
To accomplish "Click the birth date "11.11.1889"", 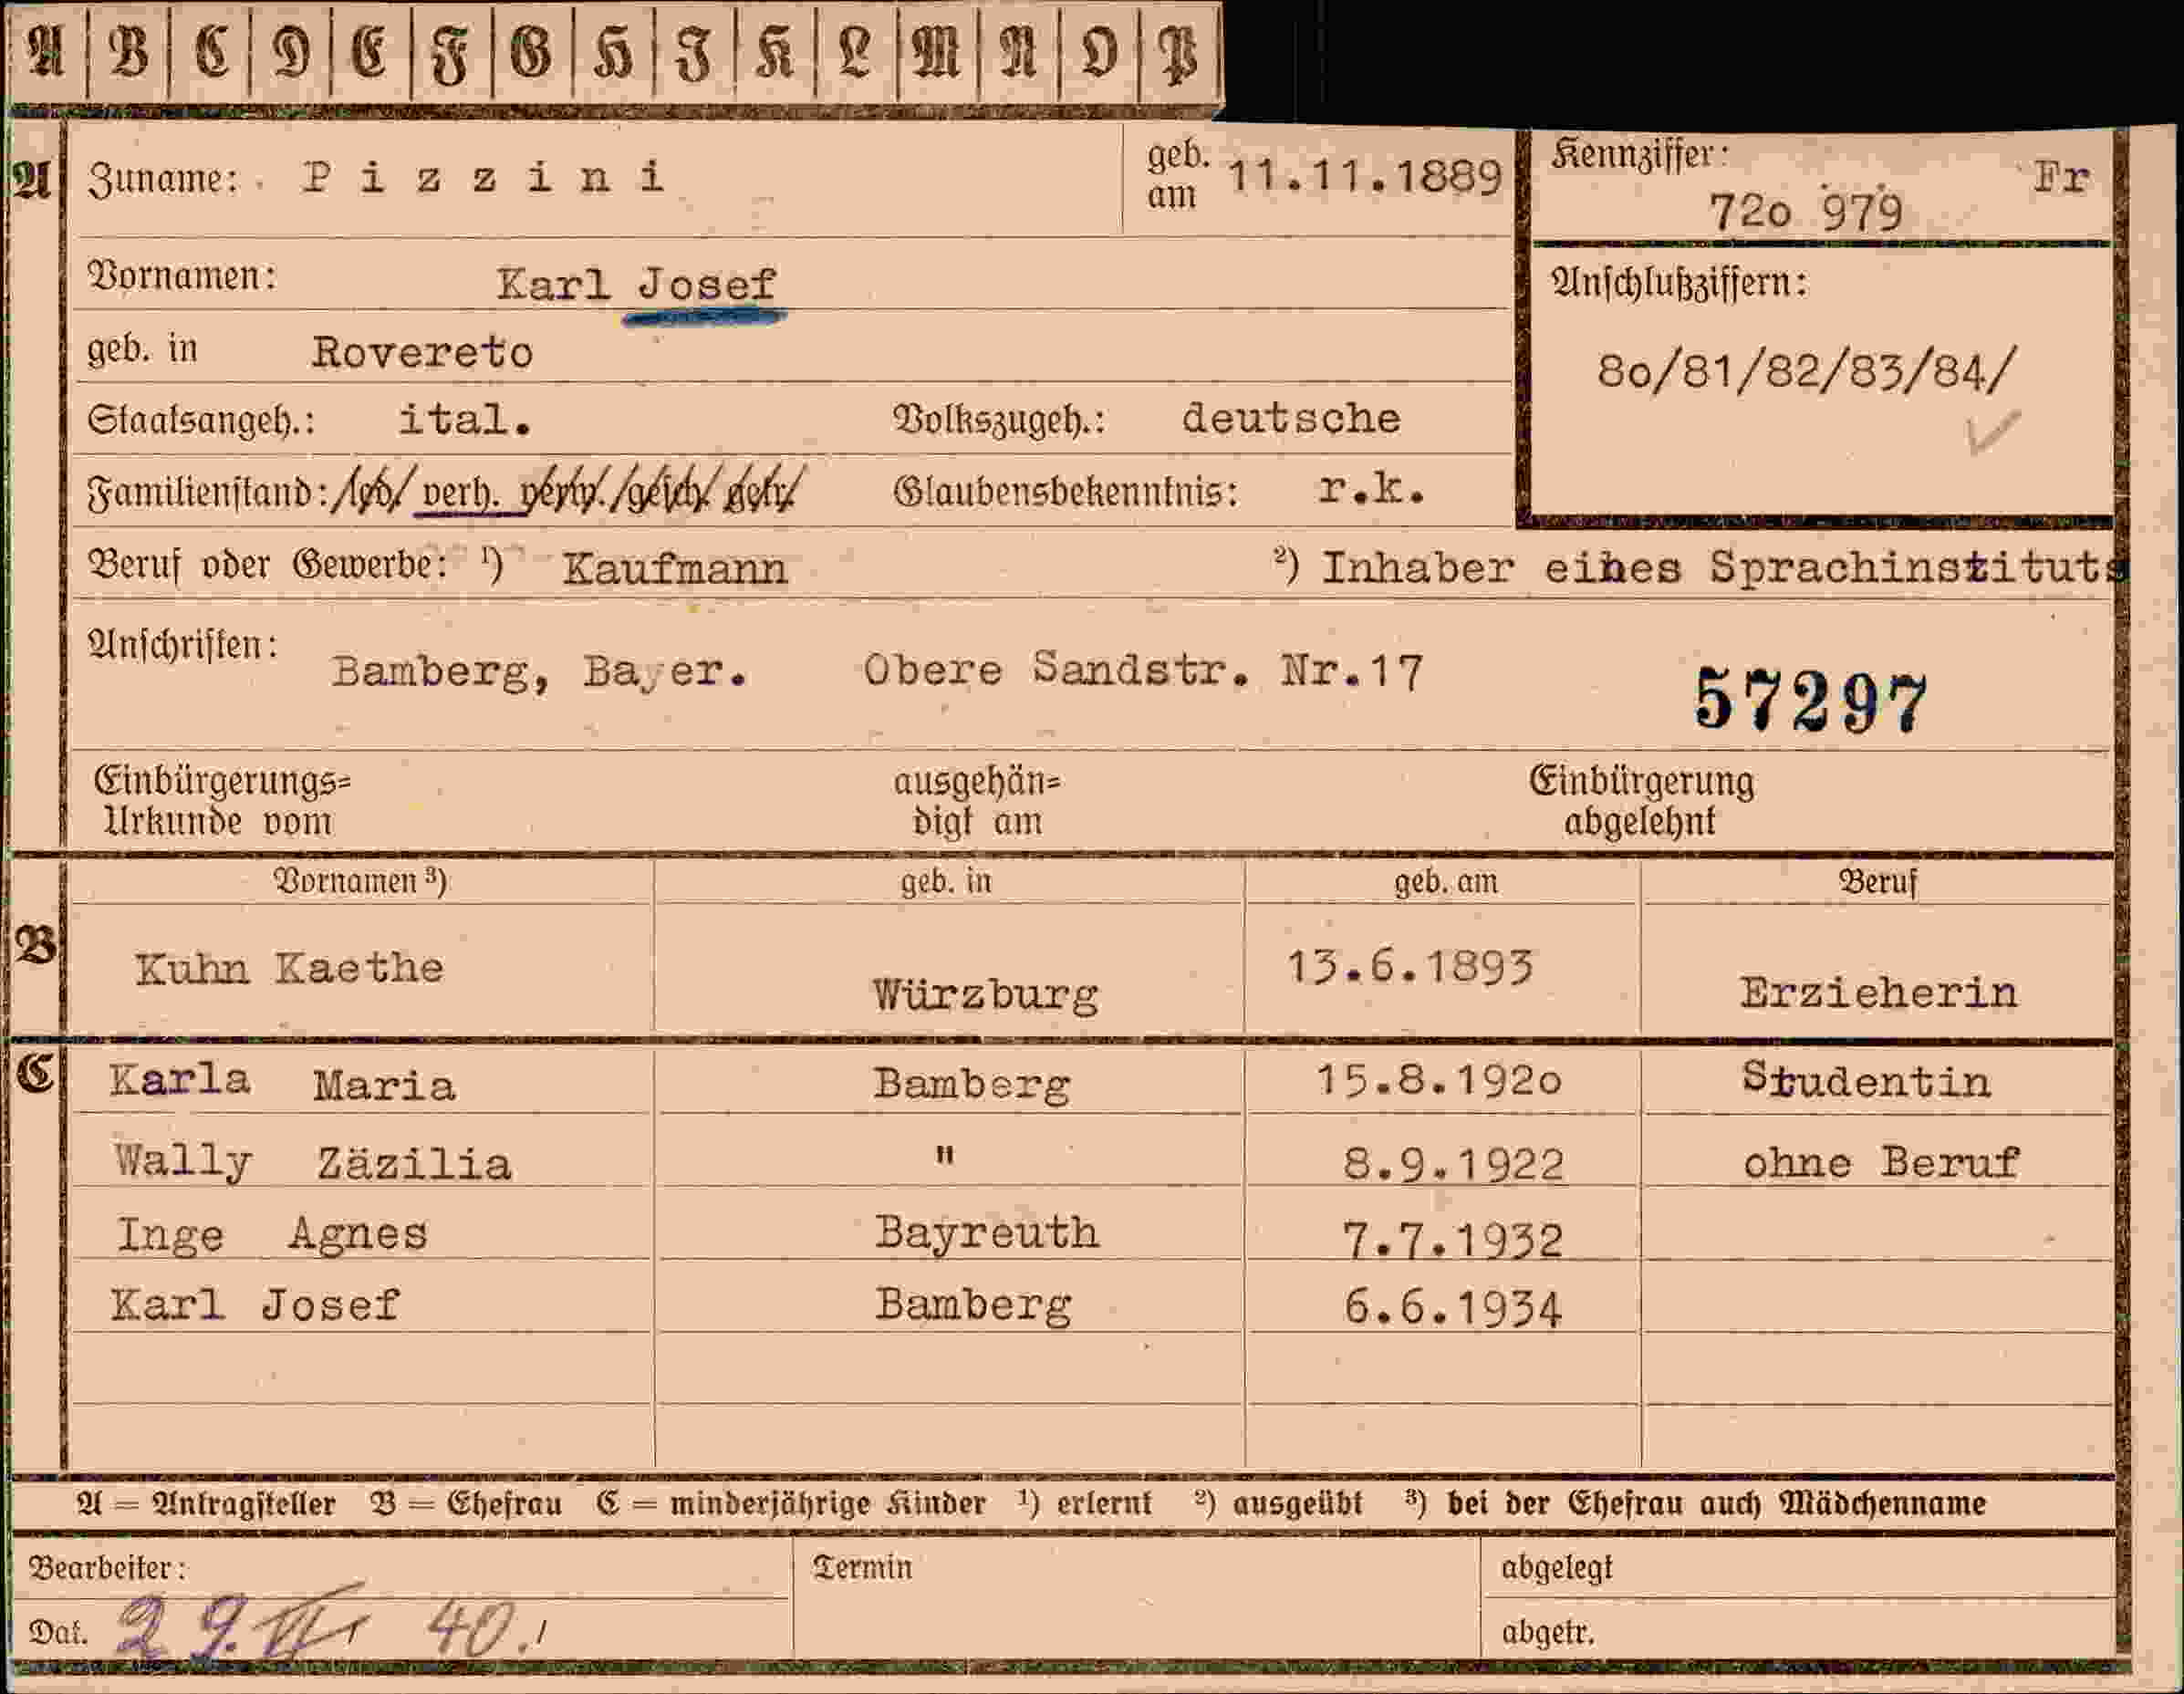I will [x=1364, y=177].
